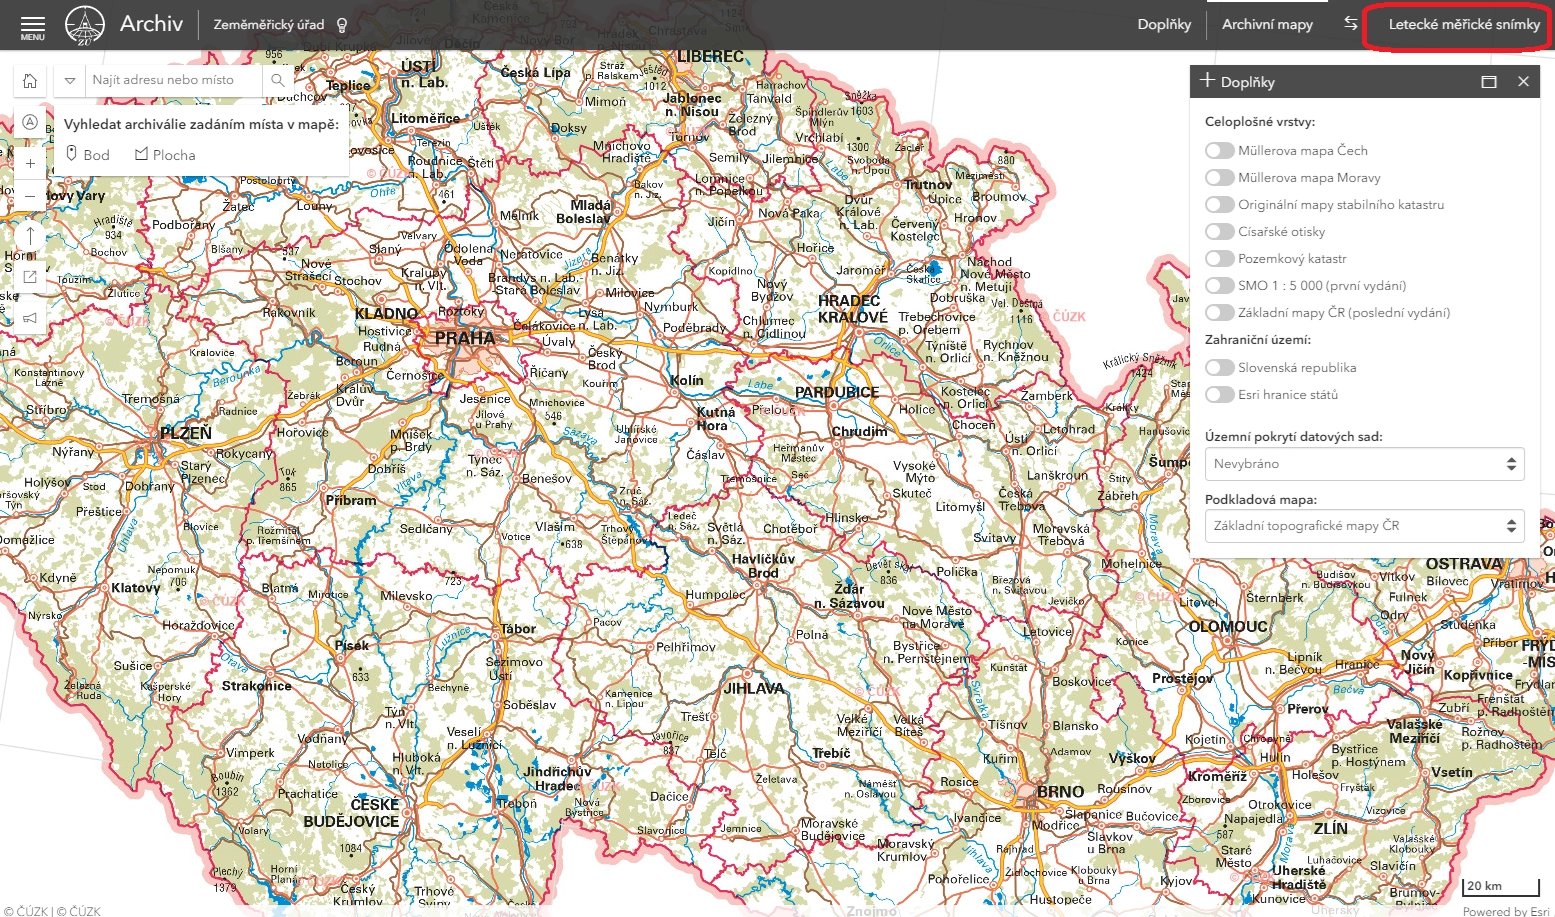Reset map orientation with north arrow

pyautogui.click(x=30, y=236)
